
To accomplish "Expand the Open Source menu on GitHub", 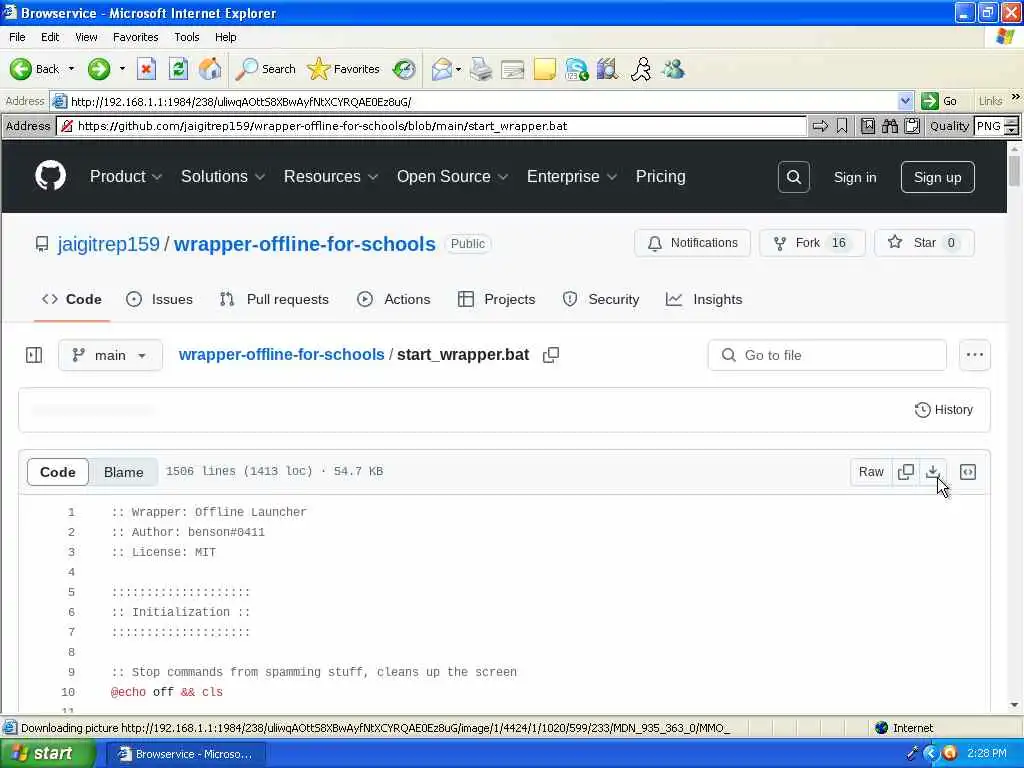I will [x=452, y=176].
